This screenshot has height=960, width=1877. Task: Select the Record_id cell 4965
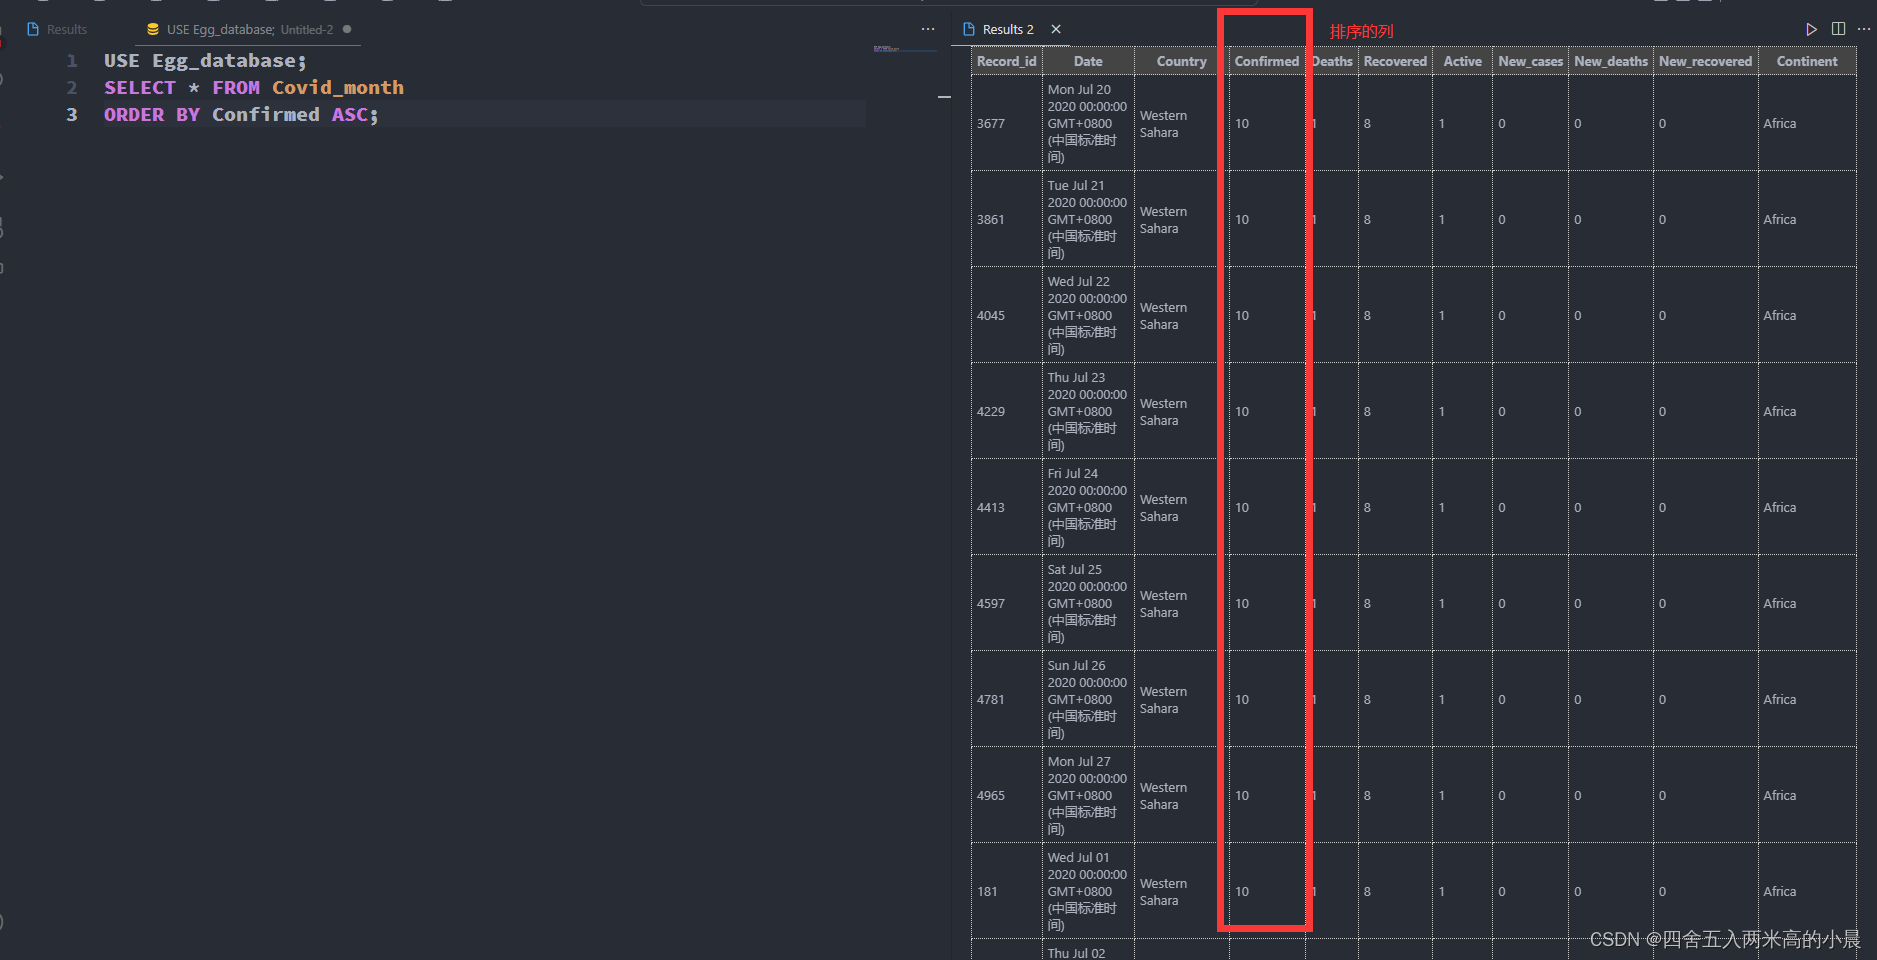tap(1007, 795)
